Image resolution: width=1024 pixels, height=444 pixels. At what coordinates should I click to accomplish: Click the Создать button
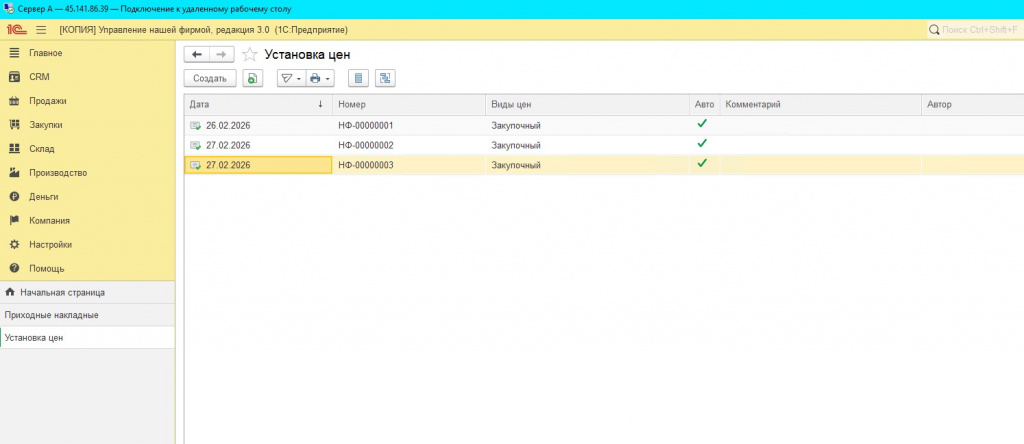210,78
